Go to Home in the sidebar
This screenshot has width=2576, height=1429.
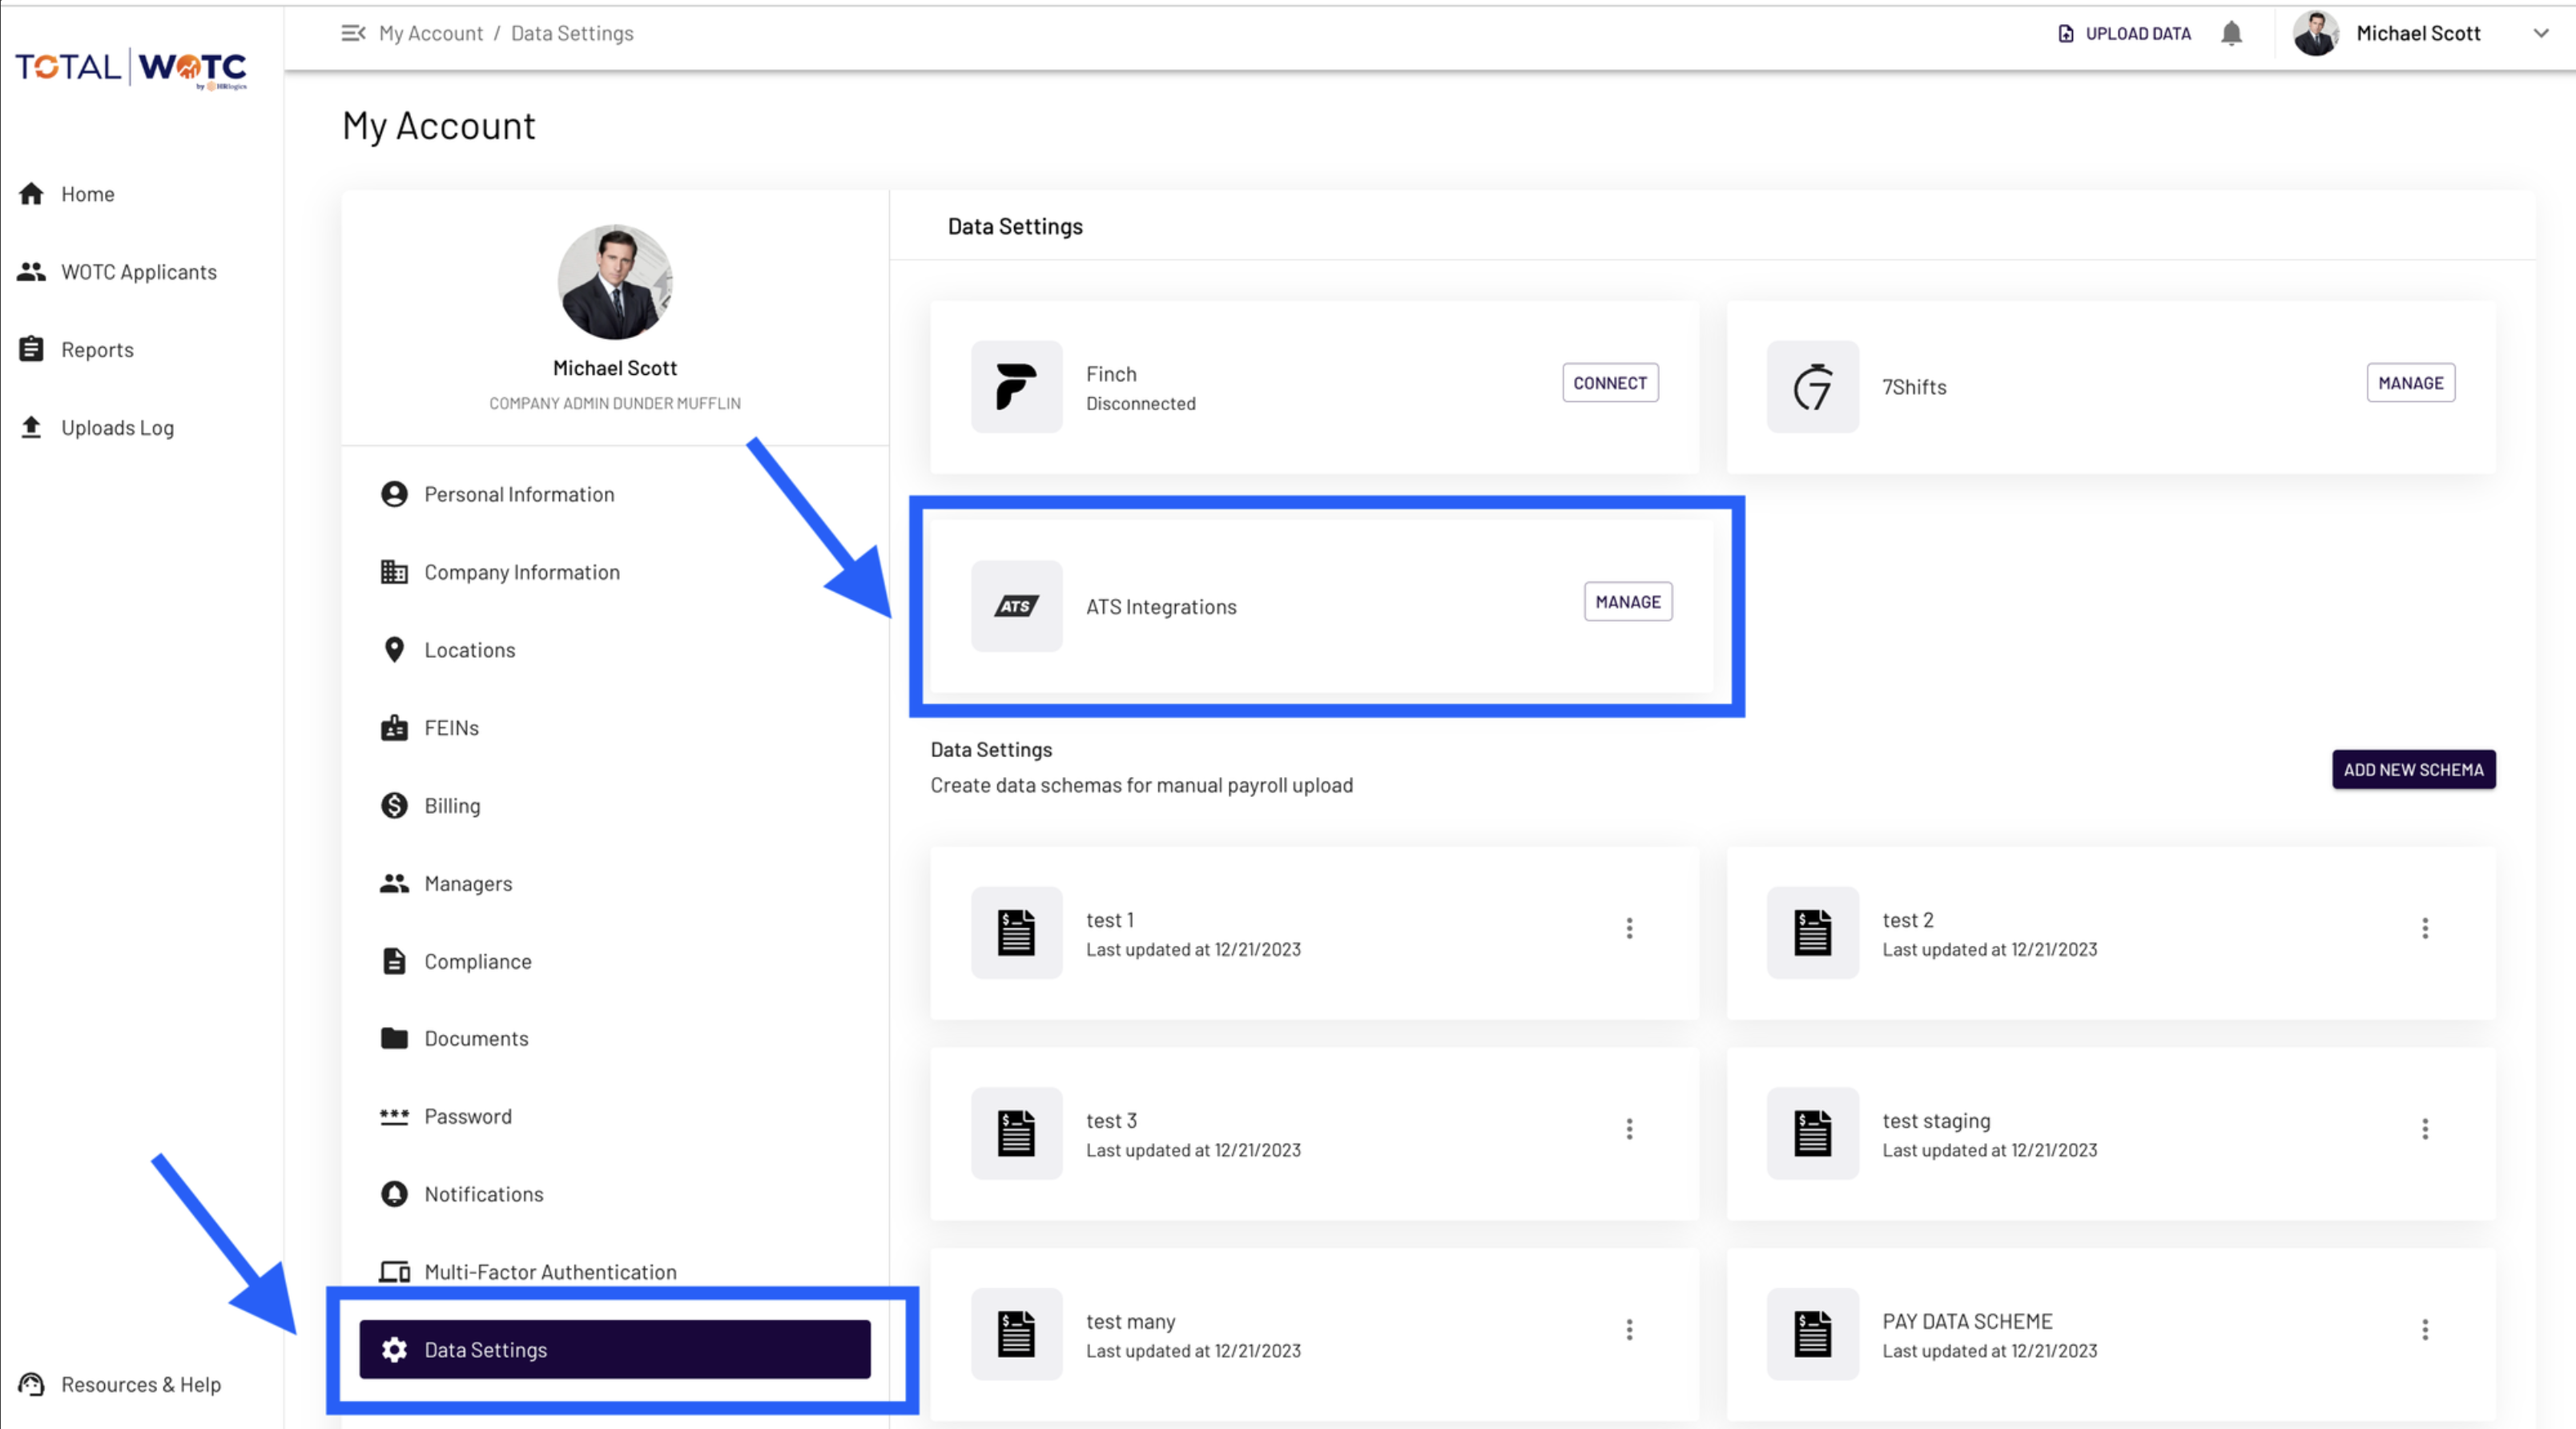click(88, 194)
